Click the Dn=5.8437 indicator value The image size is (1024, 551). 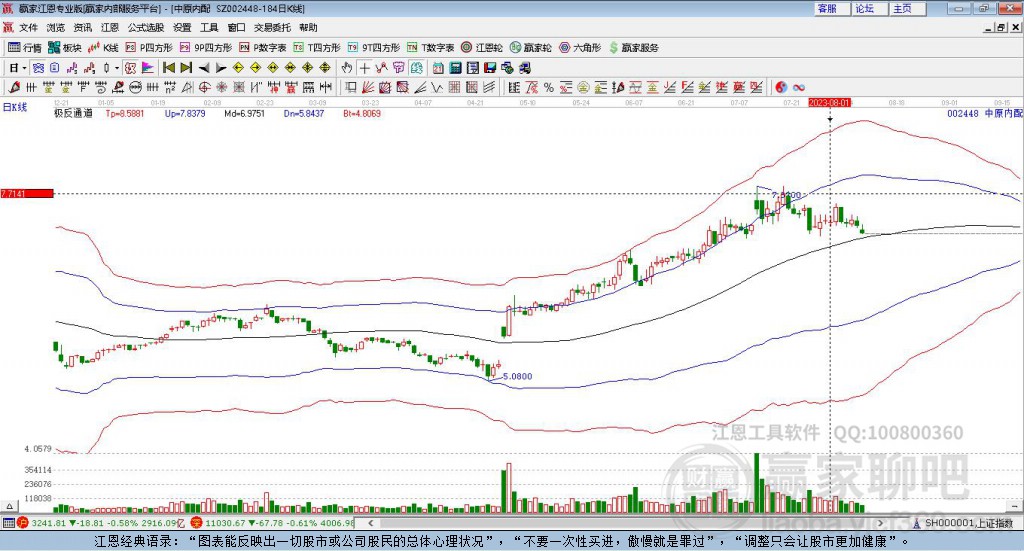click(304, 113)
